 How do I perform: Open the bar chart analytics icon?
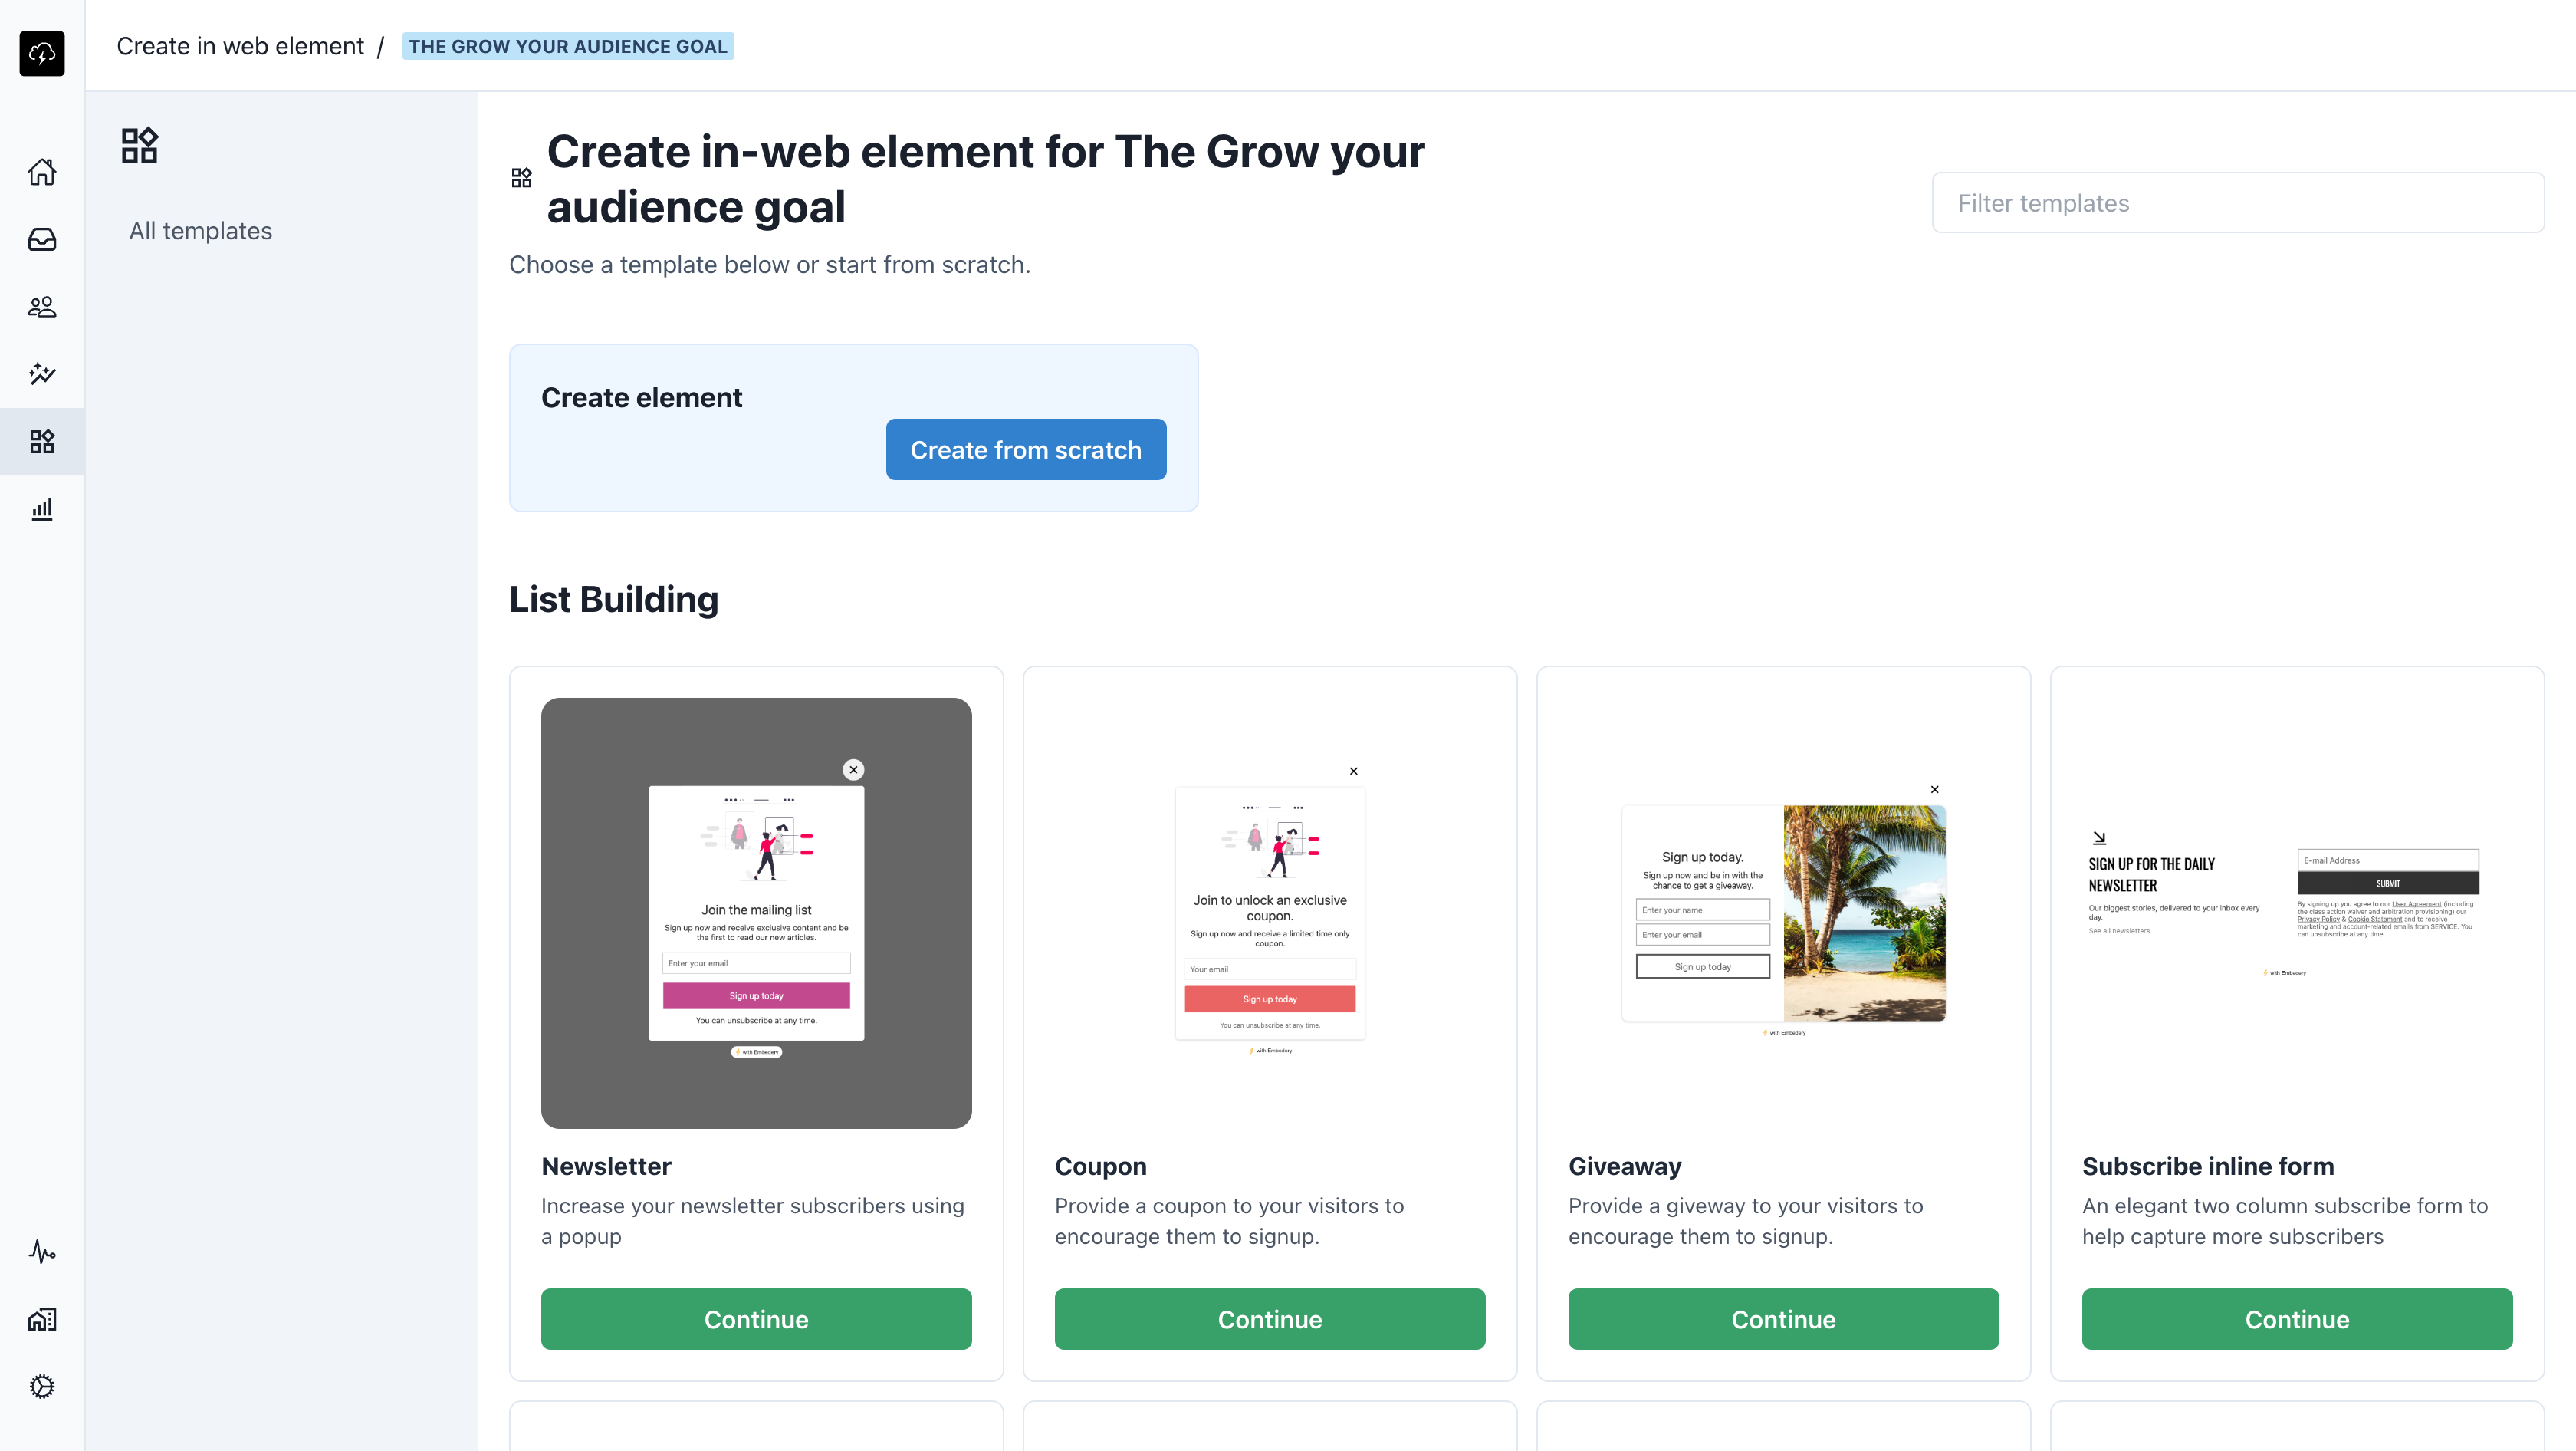point(42,509)
